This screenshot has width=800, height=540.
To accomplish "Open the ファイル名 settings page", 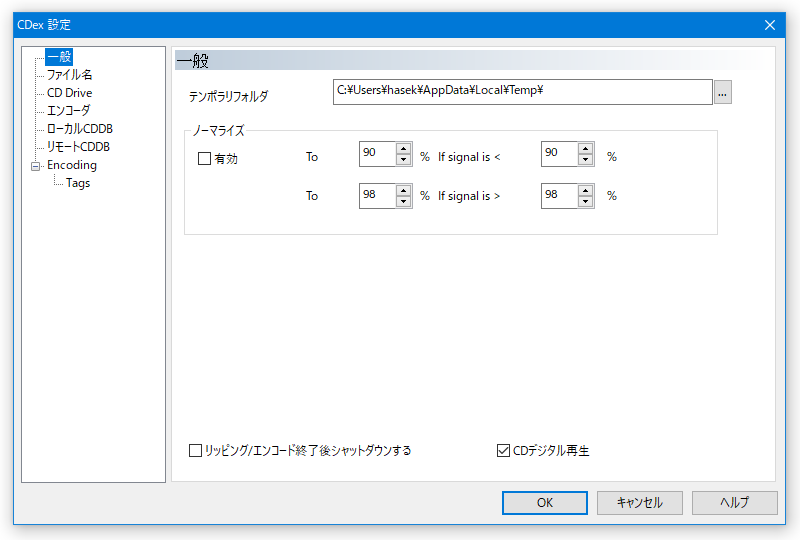I will (69, 75).
